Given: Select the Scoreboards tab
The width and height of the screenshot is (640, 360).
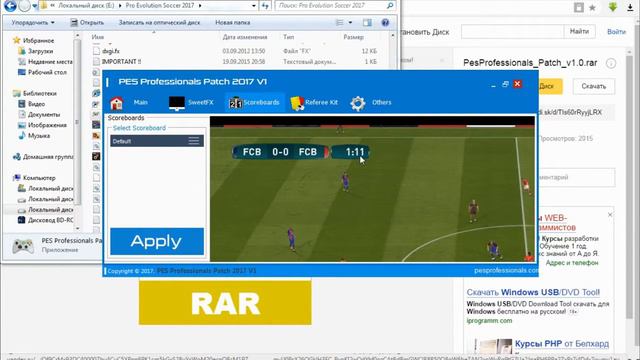Looking at the screenshot, I should pyautogui.click(x=254, y=102).
